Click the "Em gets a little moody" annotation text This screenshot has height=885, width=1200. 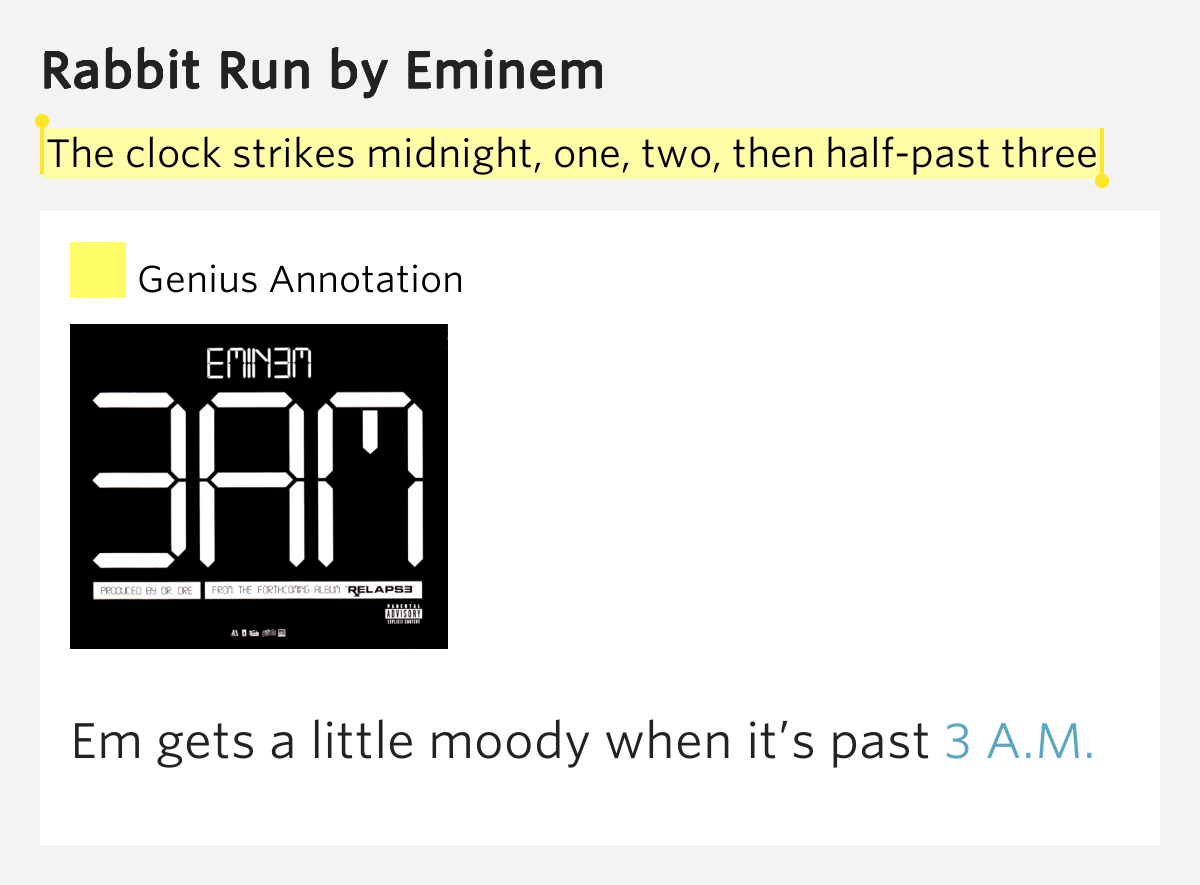tap(500, 743)
